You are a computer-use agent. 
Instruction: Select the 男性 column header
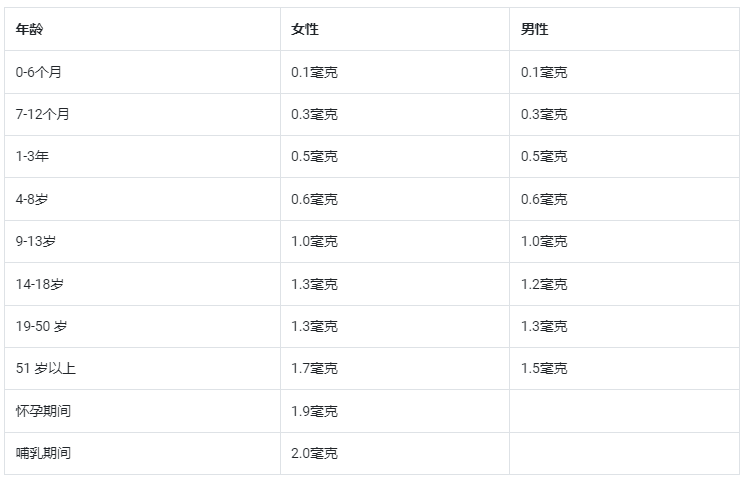(535, 30)
